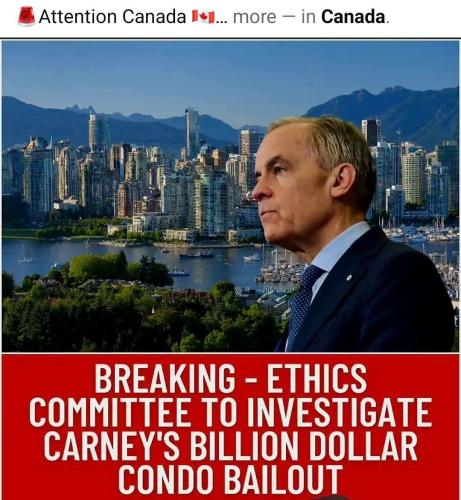Image resolution: width=461 pixels, height=500 pixels.
Task: Open the Vancouver skyline post image
Action: point(230,196)
